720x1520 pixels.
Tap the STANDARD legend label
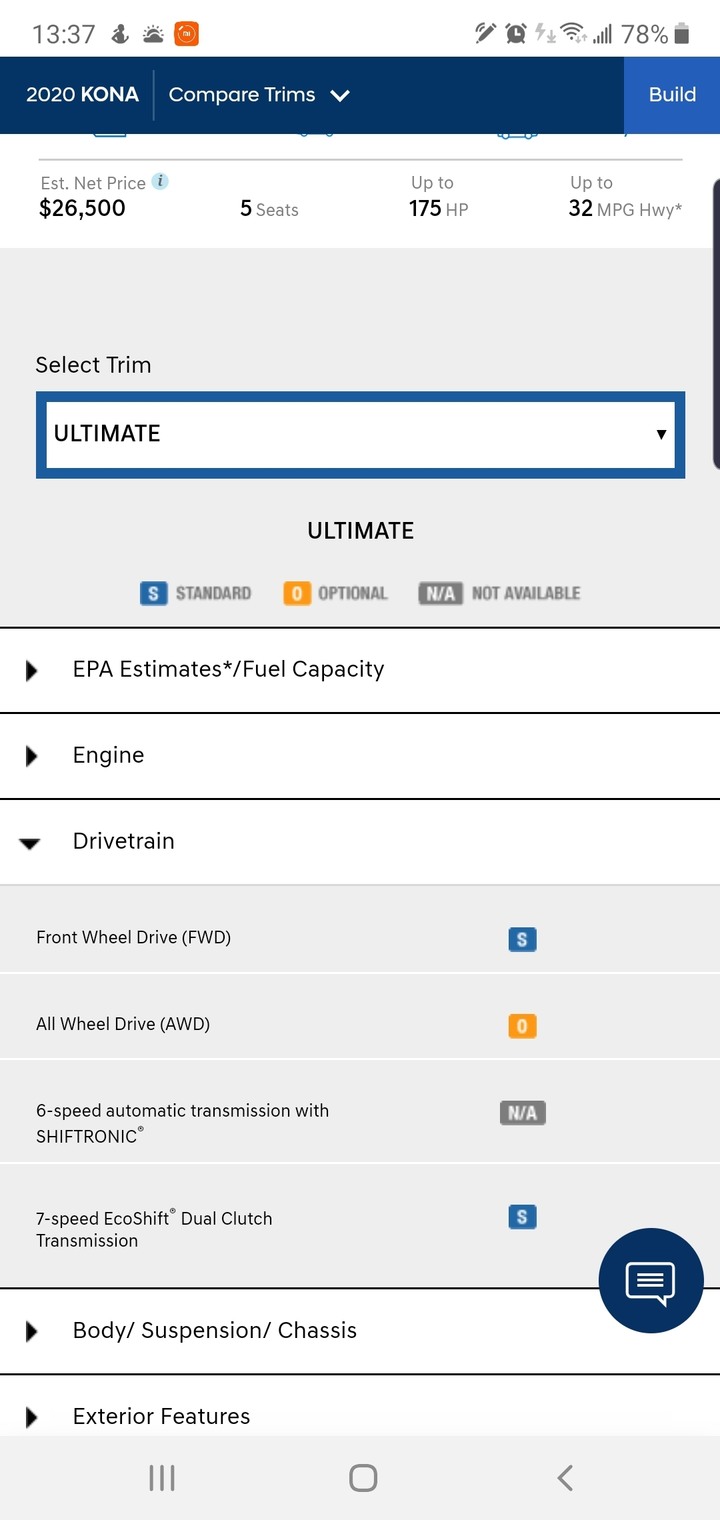(213, 593)
